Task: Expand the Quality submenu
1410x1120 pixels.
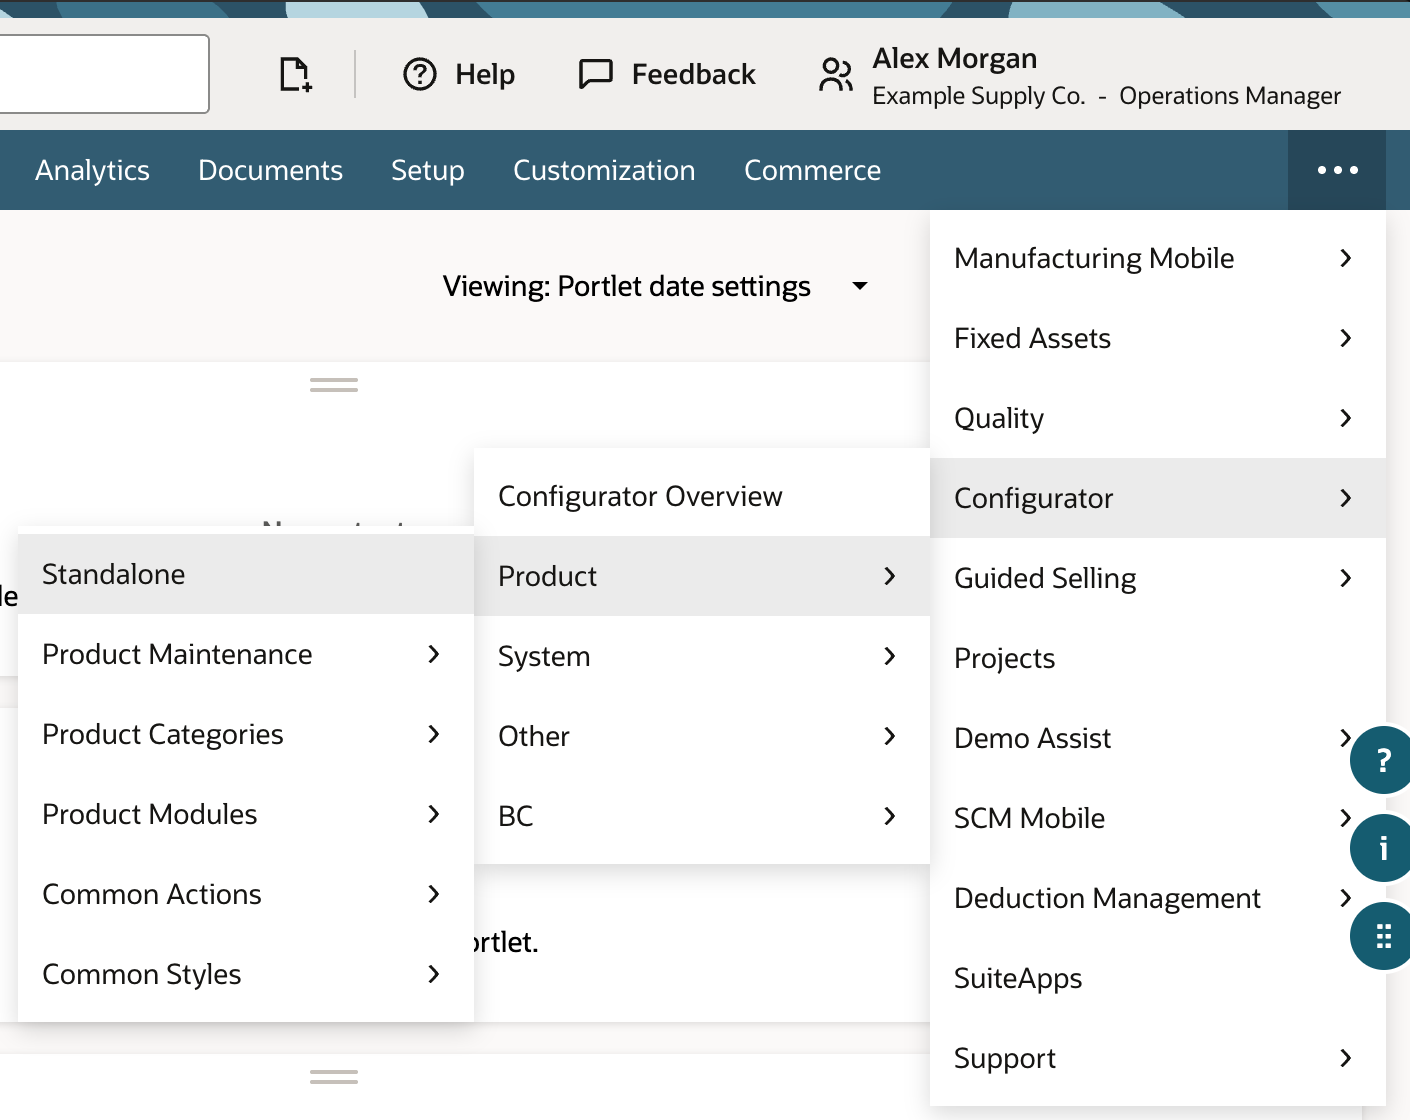Action: [x=1158, y=418]
